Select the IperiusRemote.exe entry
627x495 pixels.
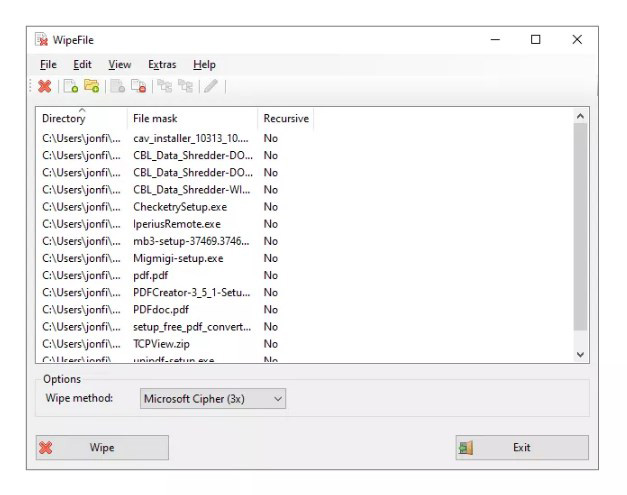177,224
